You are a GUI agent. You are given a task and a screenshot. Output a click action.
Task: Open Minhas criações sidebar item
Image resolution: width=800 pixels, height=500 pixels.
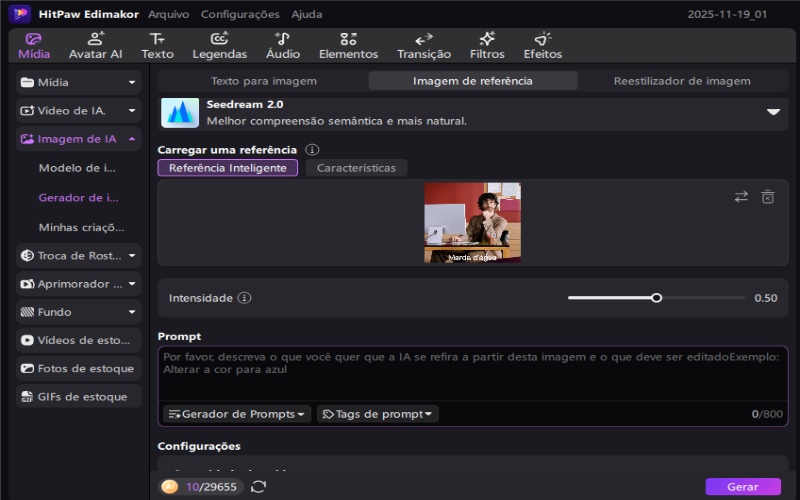(81, 227)
